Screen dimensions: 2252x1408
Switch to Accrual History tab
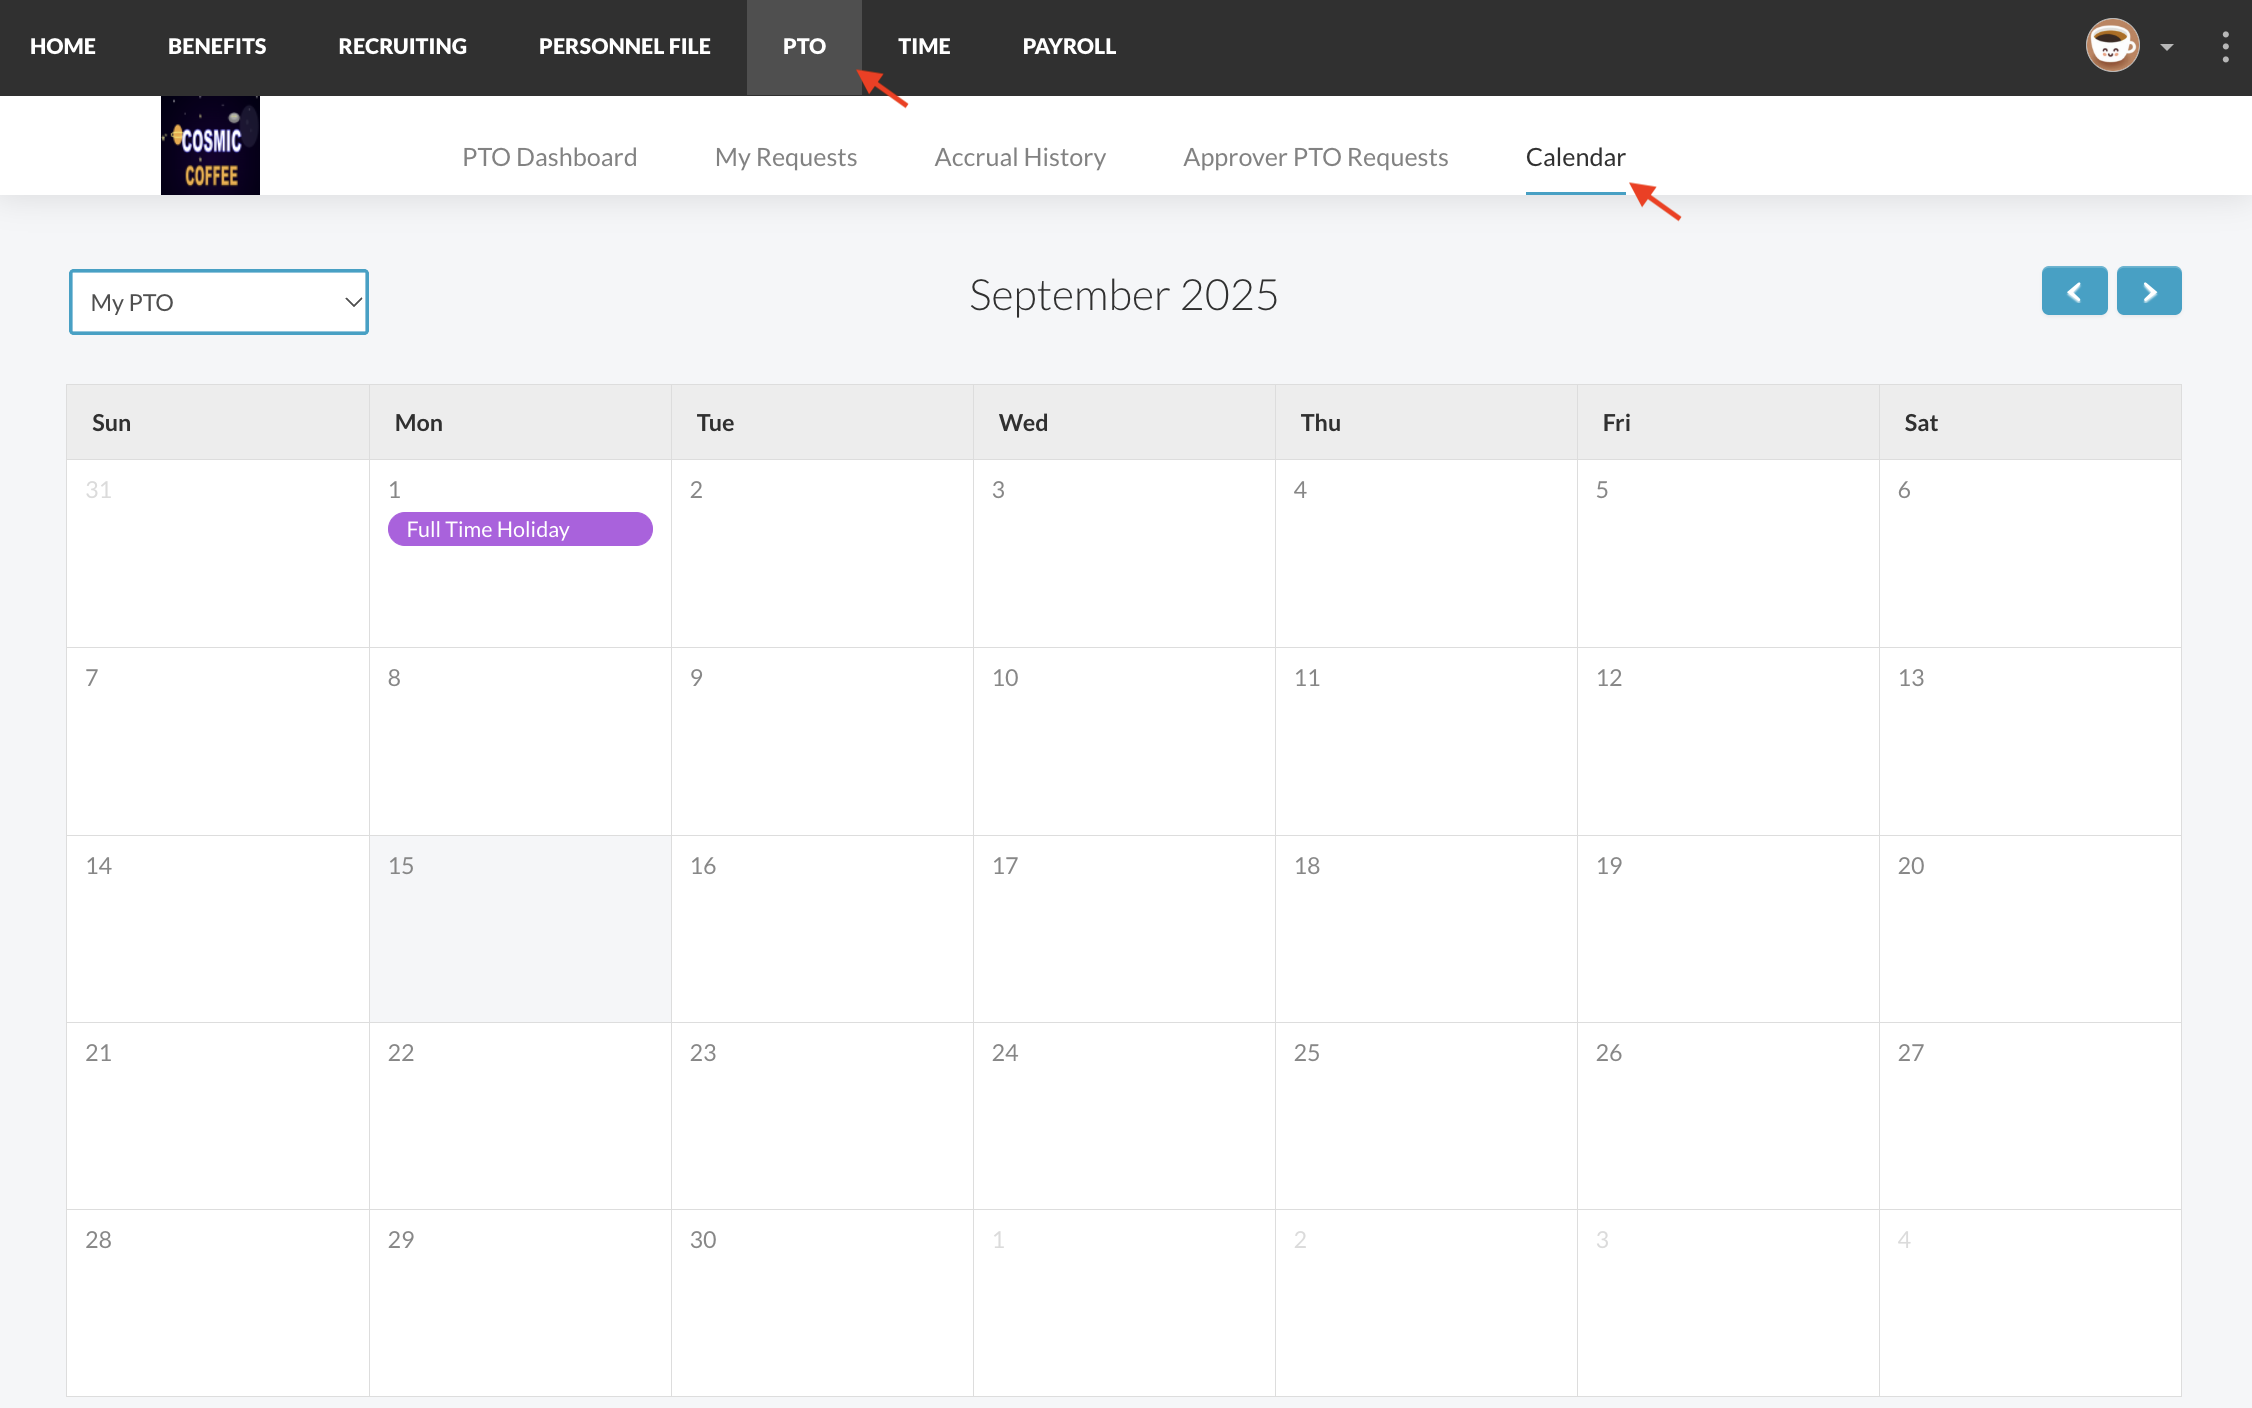[1020, 157]
